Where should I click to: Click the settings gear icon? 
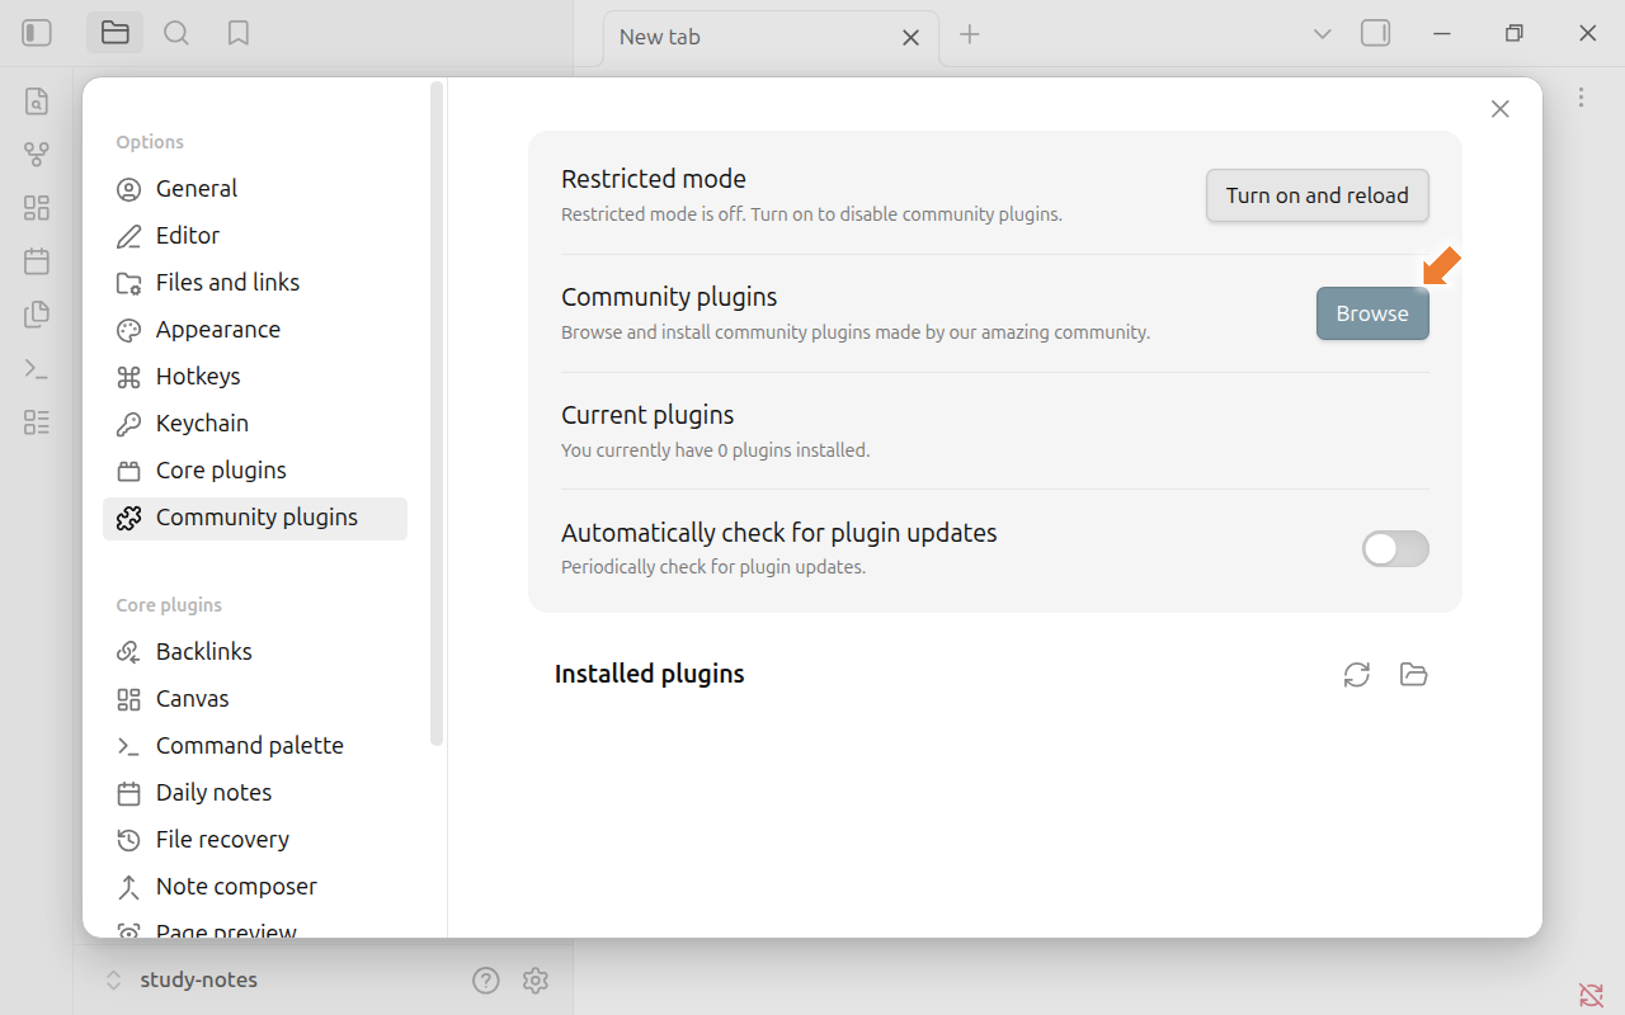[535, 981]
